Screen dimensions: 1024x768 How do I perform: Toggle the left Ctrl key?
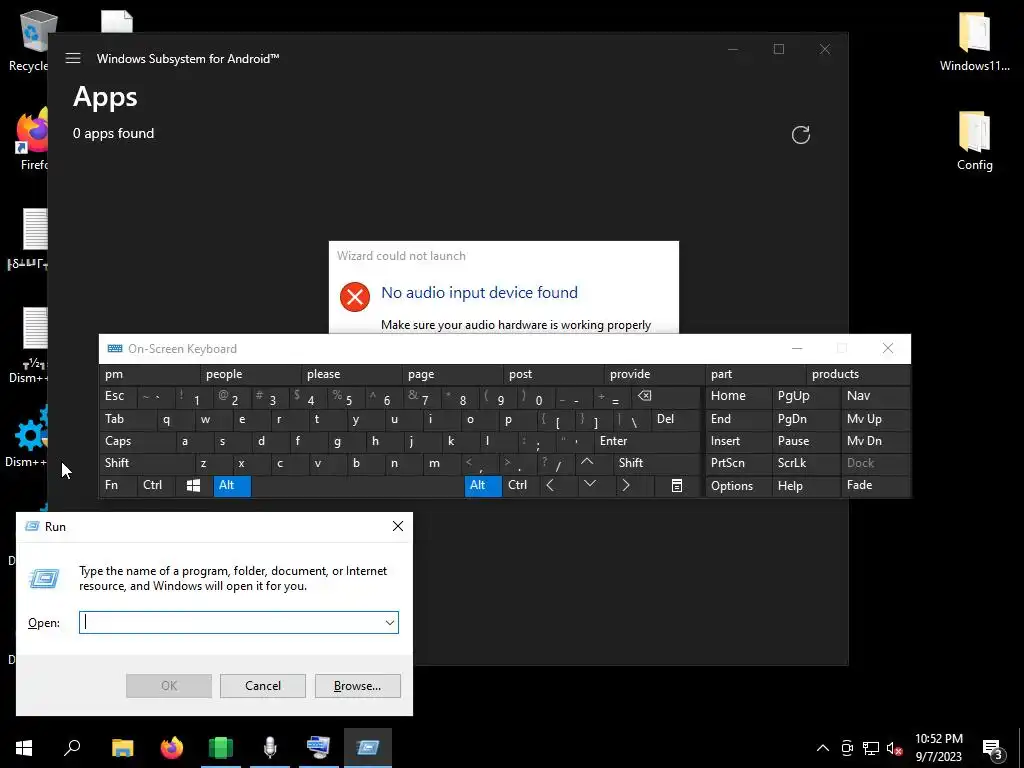tap(155, 485)
